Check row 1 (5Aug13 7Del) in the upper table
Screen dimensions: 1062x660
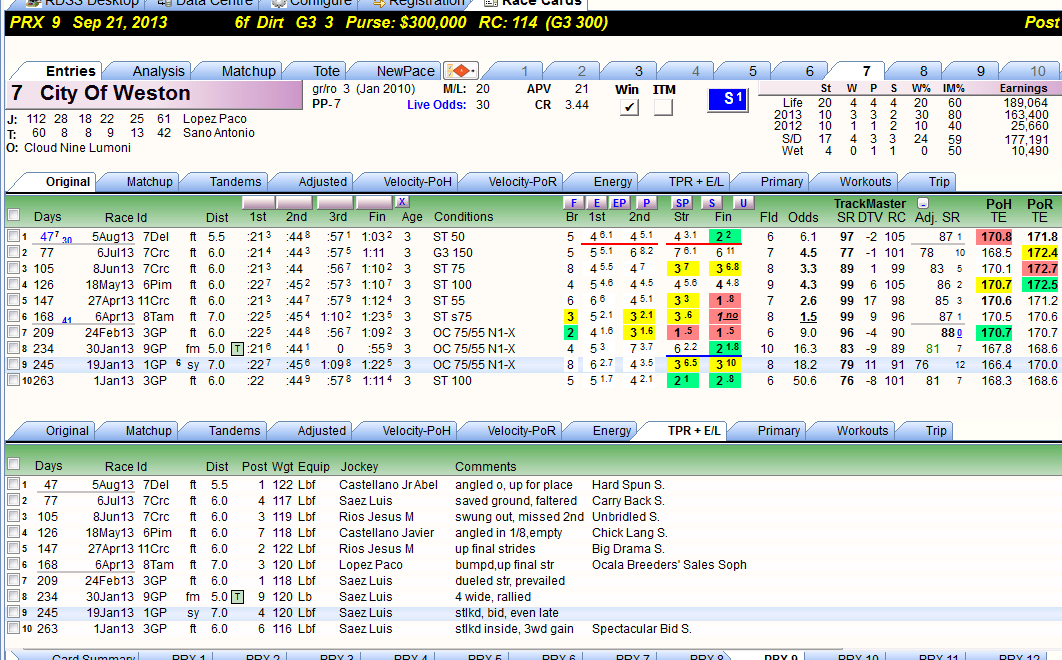coord(13,236)
